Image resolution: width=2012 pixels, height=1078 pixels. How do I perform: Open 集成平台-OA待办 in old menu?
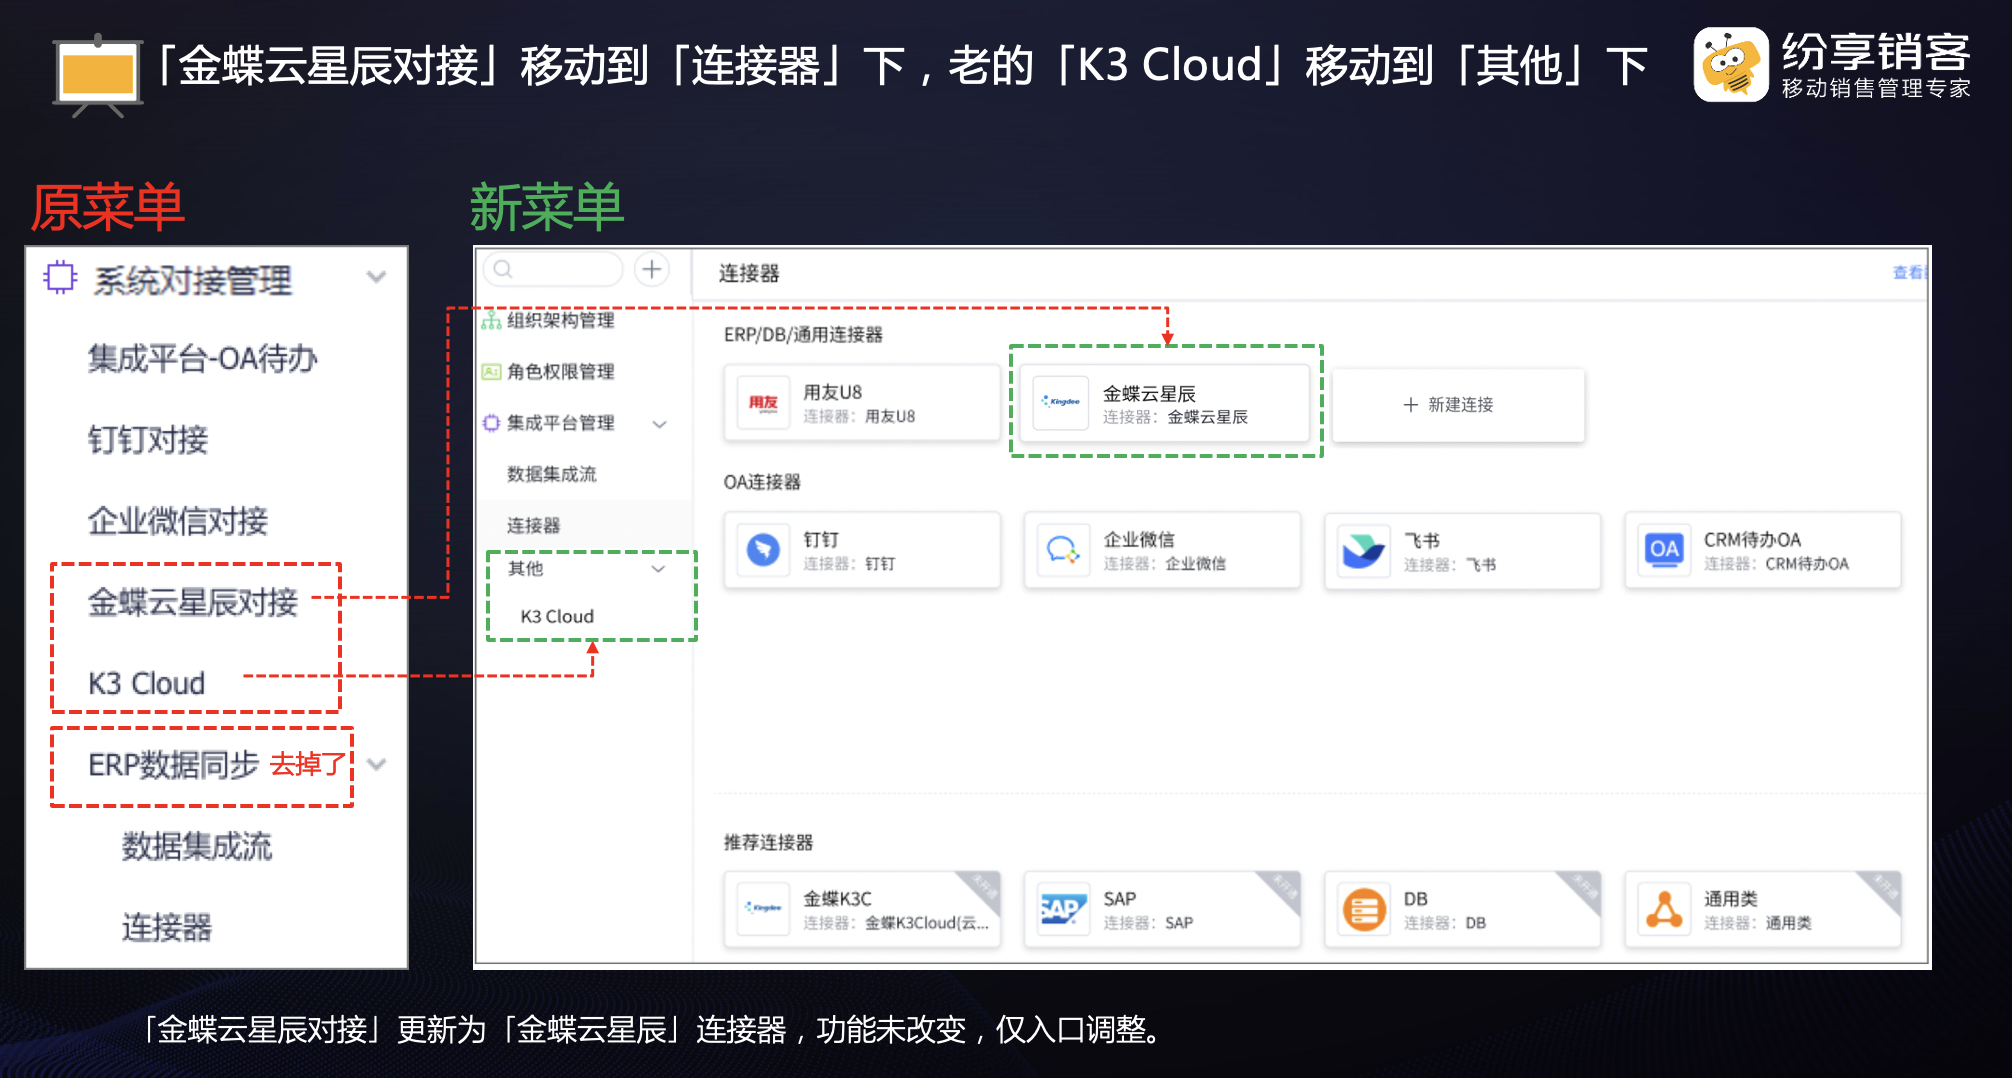click(203, 358)
